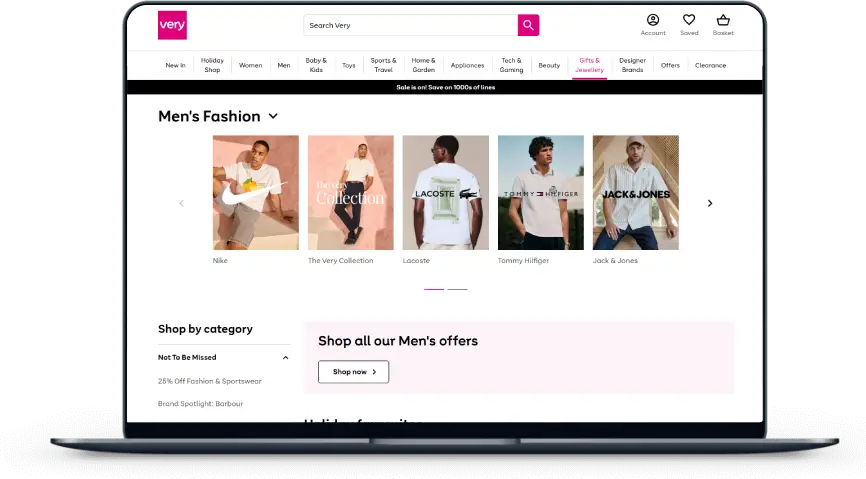Click The Very Collection caption link

pyautogui.click(x=341, y=261)
